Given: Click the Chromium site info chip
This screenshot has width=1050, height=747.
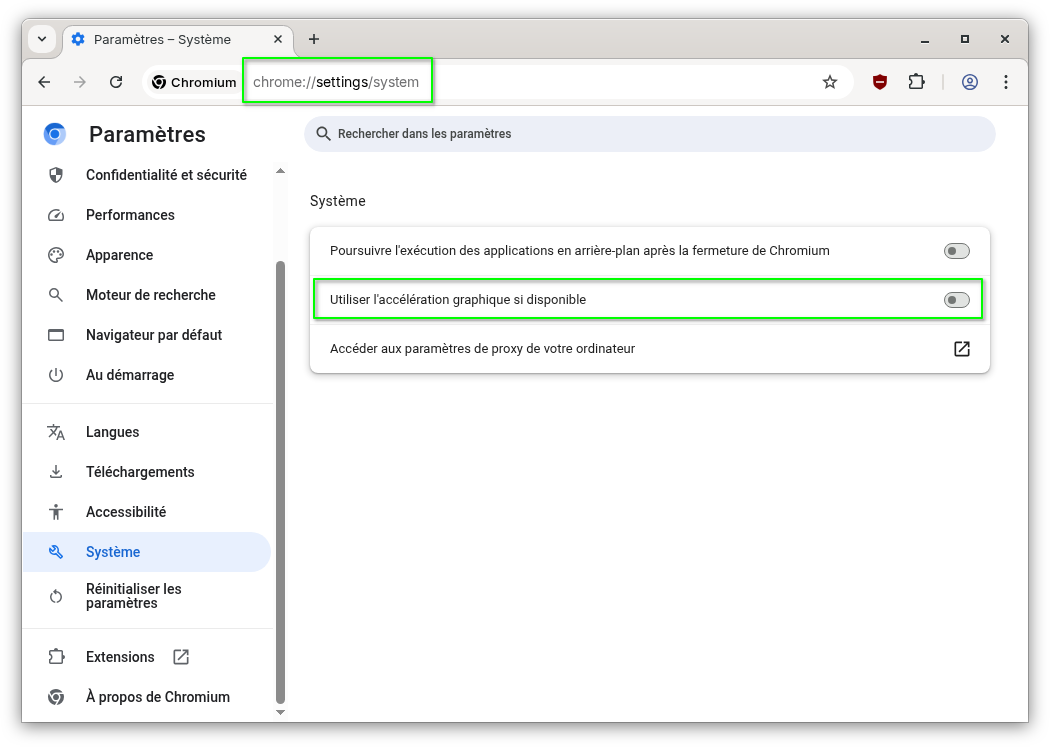Looking at the screenshot, I should [x=194, y=82].
